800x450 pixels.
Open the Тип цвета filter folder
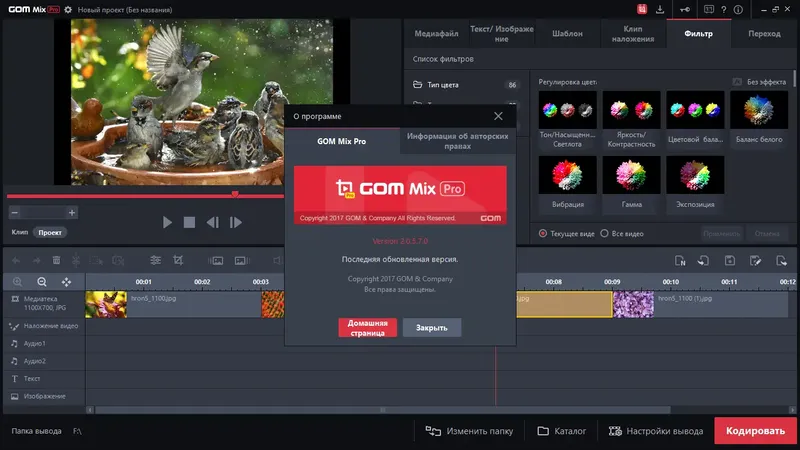pos(467,85)
